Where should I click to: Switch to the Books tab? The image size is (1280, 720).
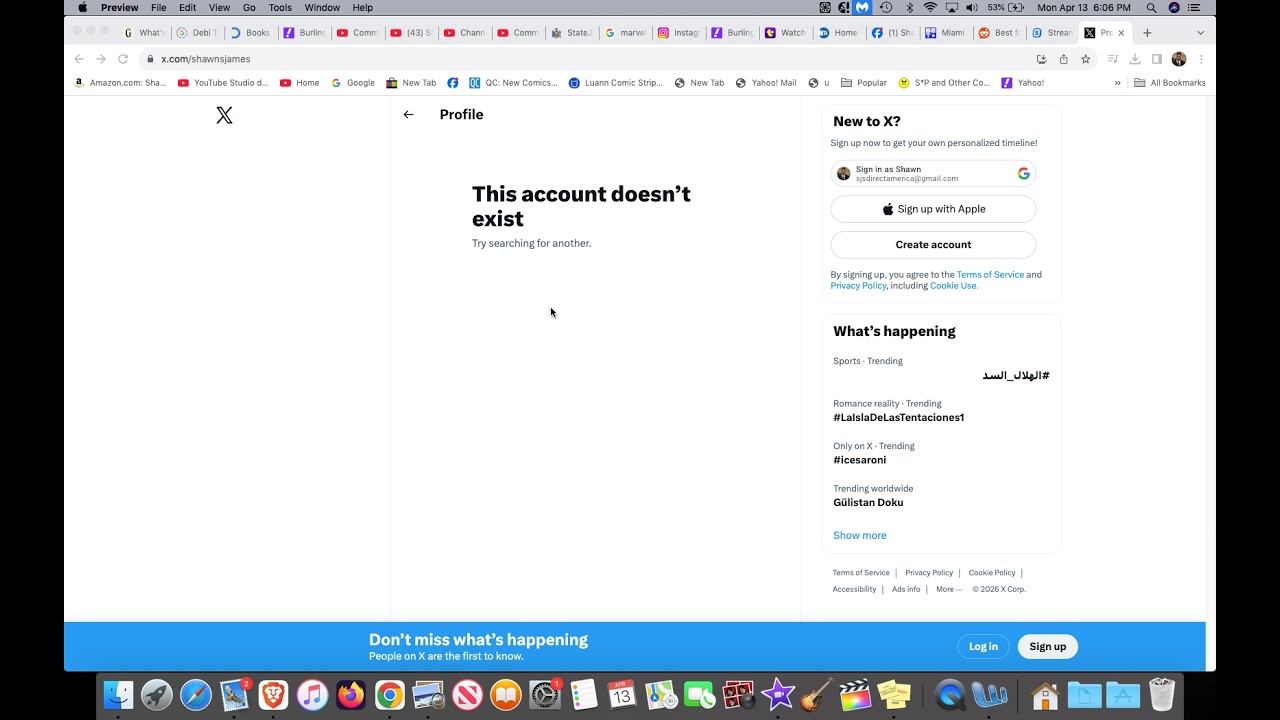pos(250,33)
